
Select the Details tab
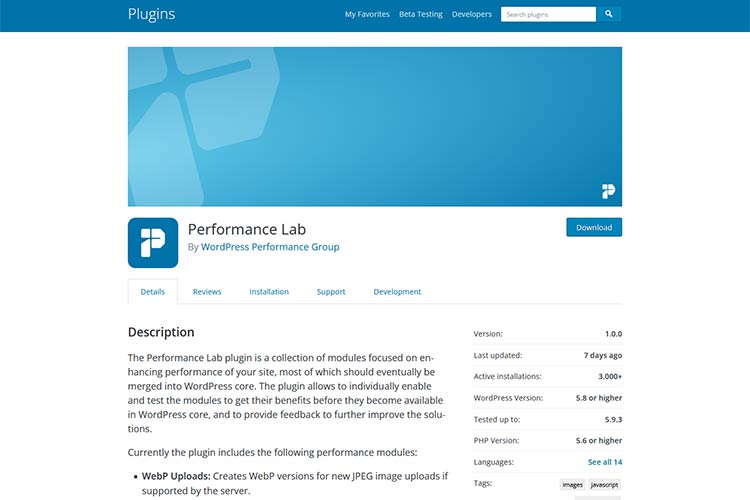click(x=153, y=292)
